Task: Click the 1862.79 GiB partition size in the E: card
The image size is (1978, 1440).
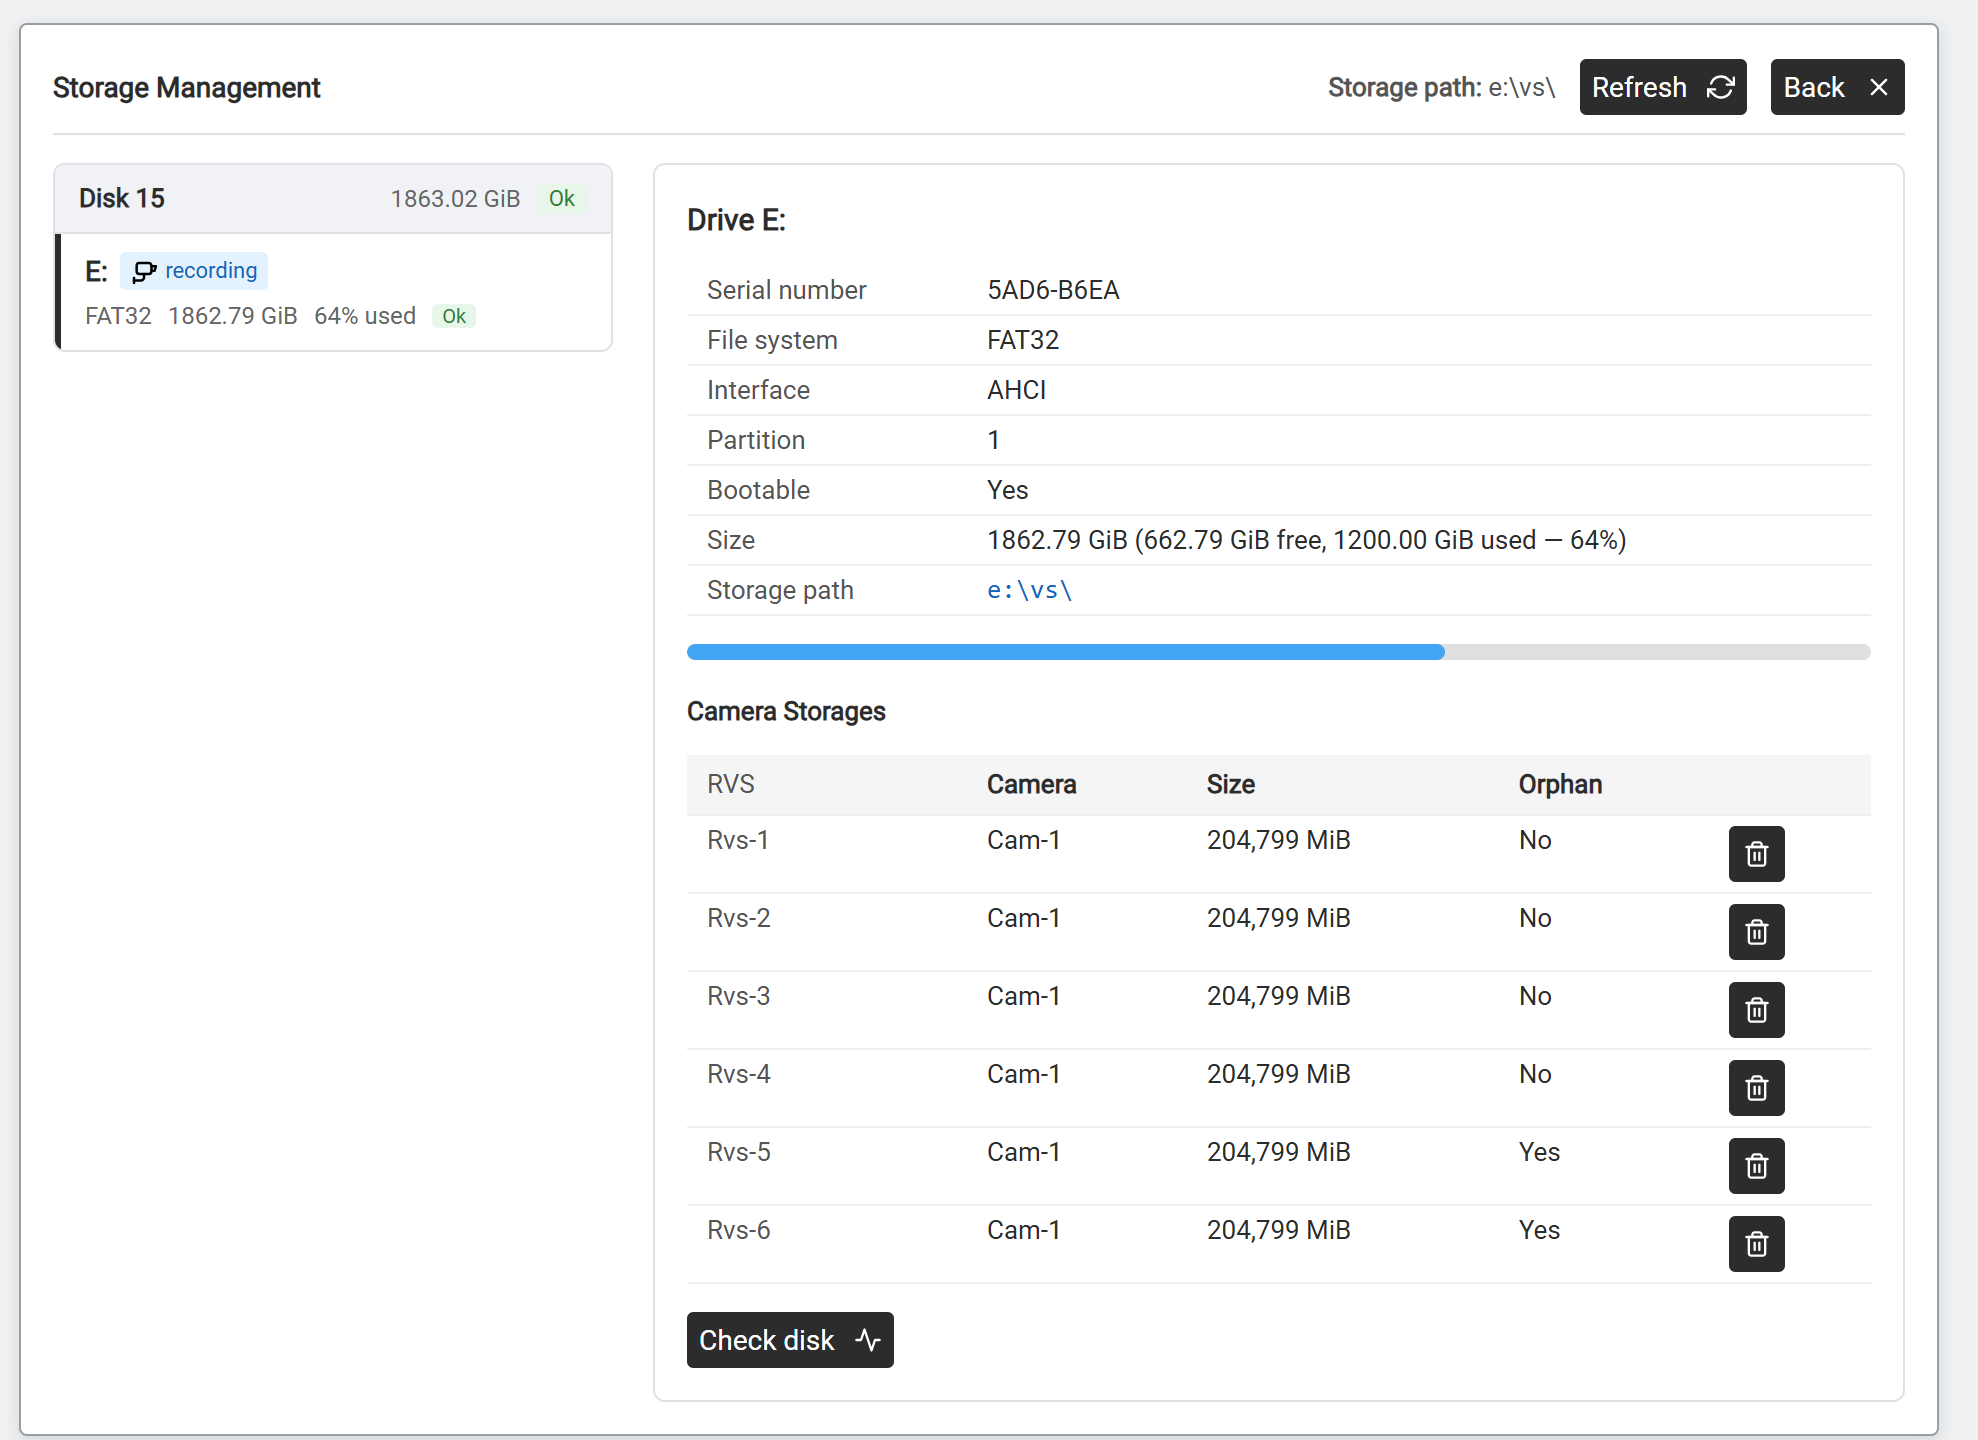Action: (x=233, y=316)
